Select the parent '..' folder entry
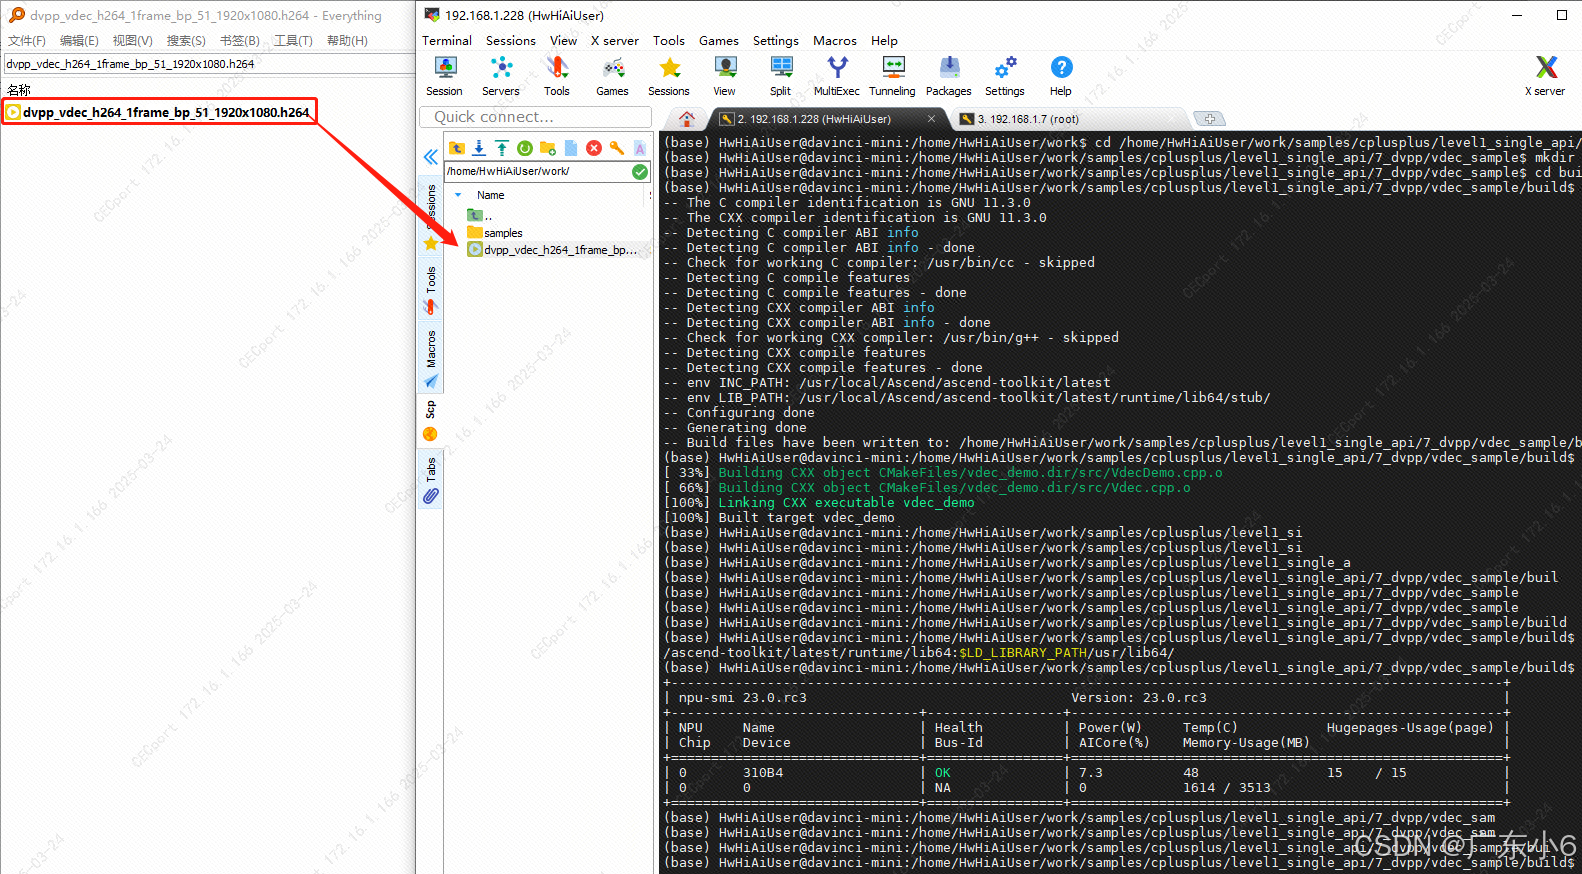 pyautogui.click(x=479, y=216)
